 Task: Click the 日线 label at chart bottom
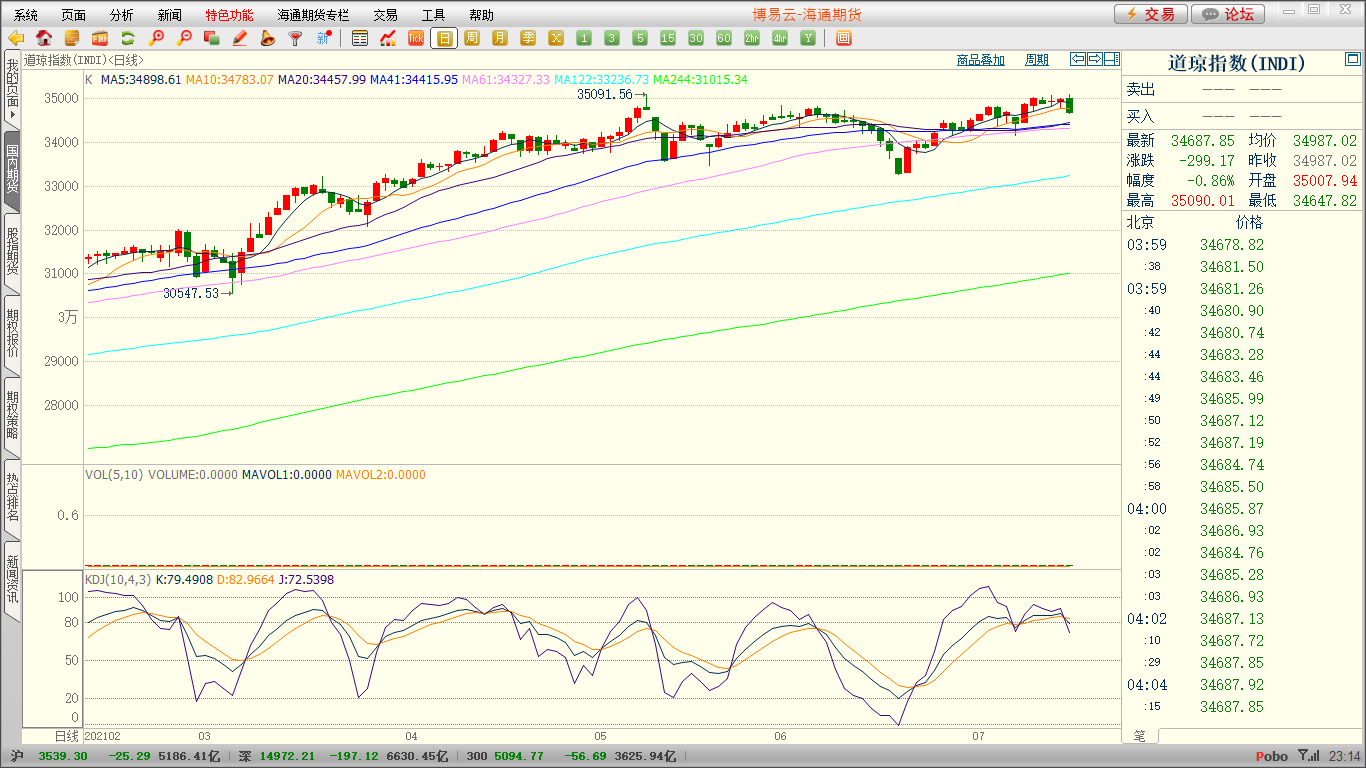(65, 735)
